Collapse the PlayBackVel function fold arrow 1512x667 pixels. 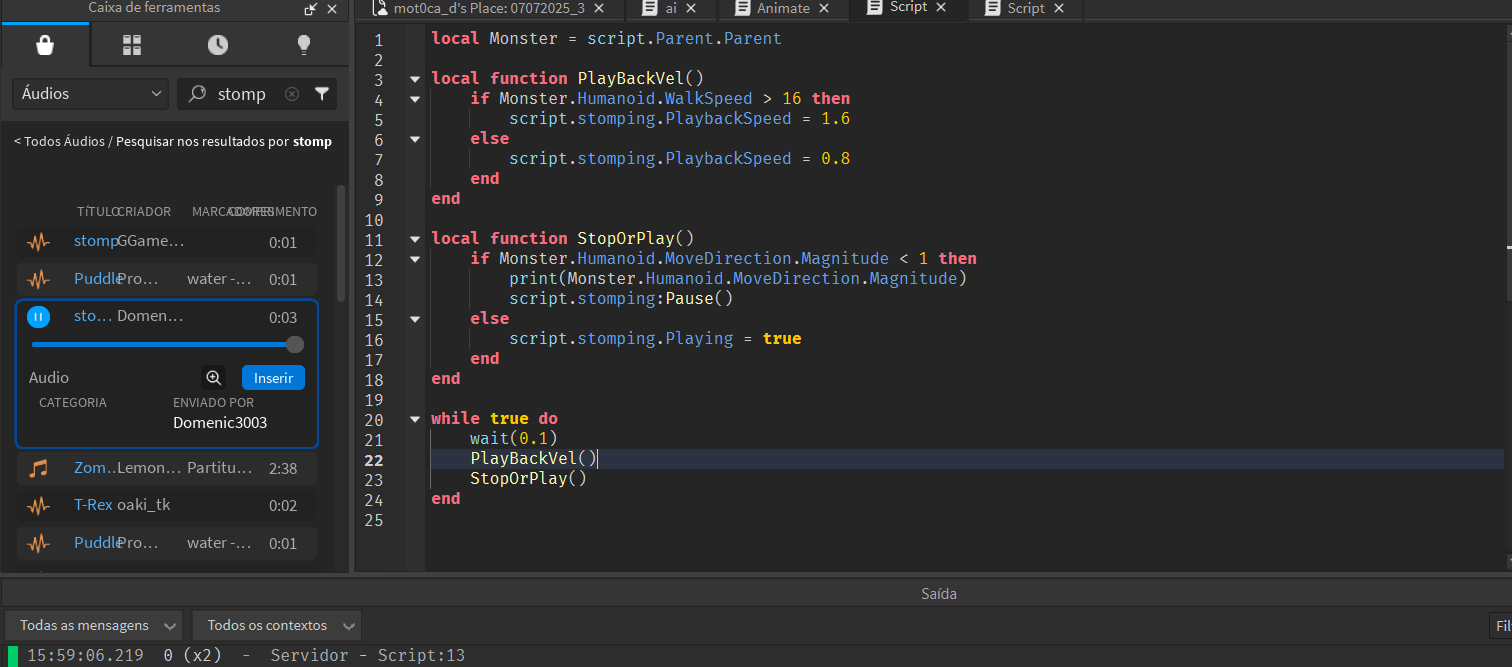(415, 79)
